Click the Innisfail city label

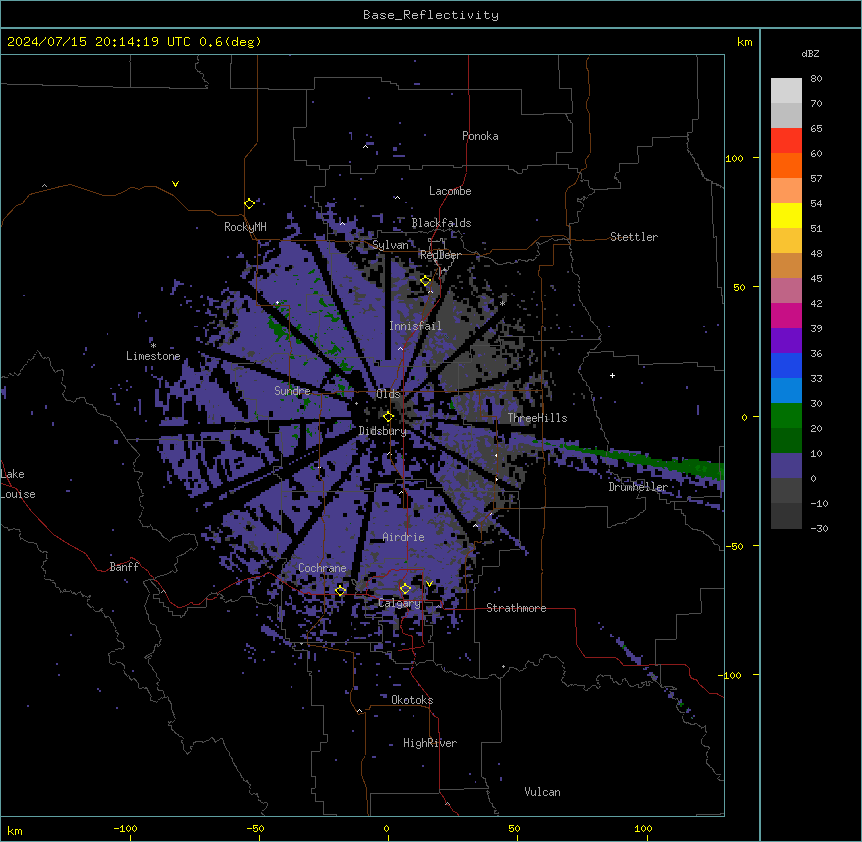415,326
